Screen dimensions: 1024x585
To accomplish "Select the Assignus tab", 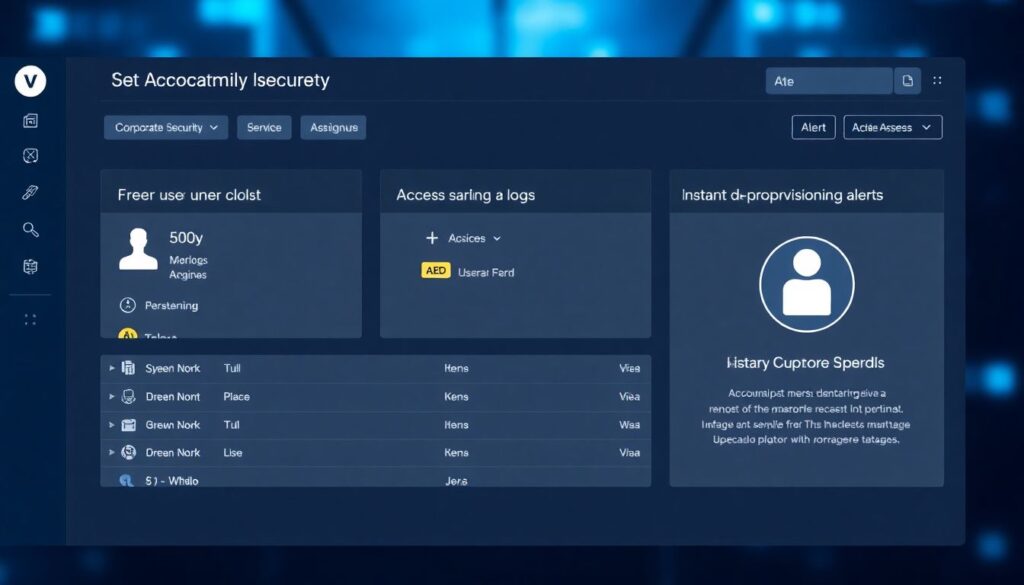I will 333,127.
